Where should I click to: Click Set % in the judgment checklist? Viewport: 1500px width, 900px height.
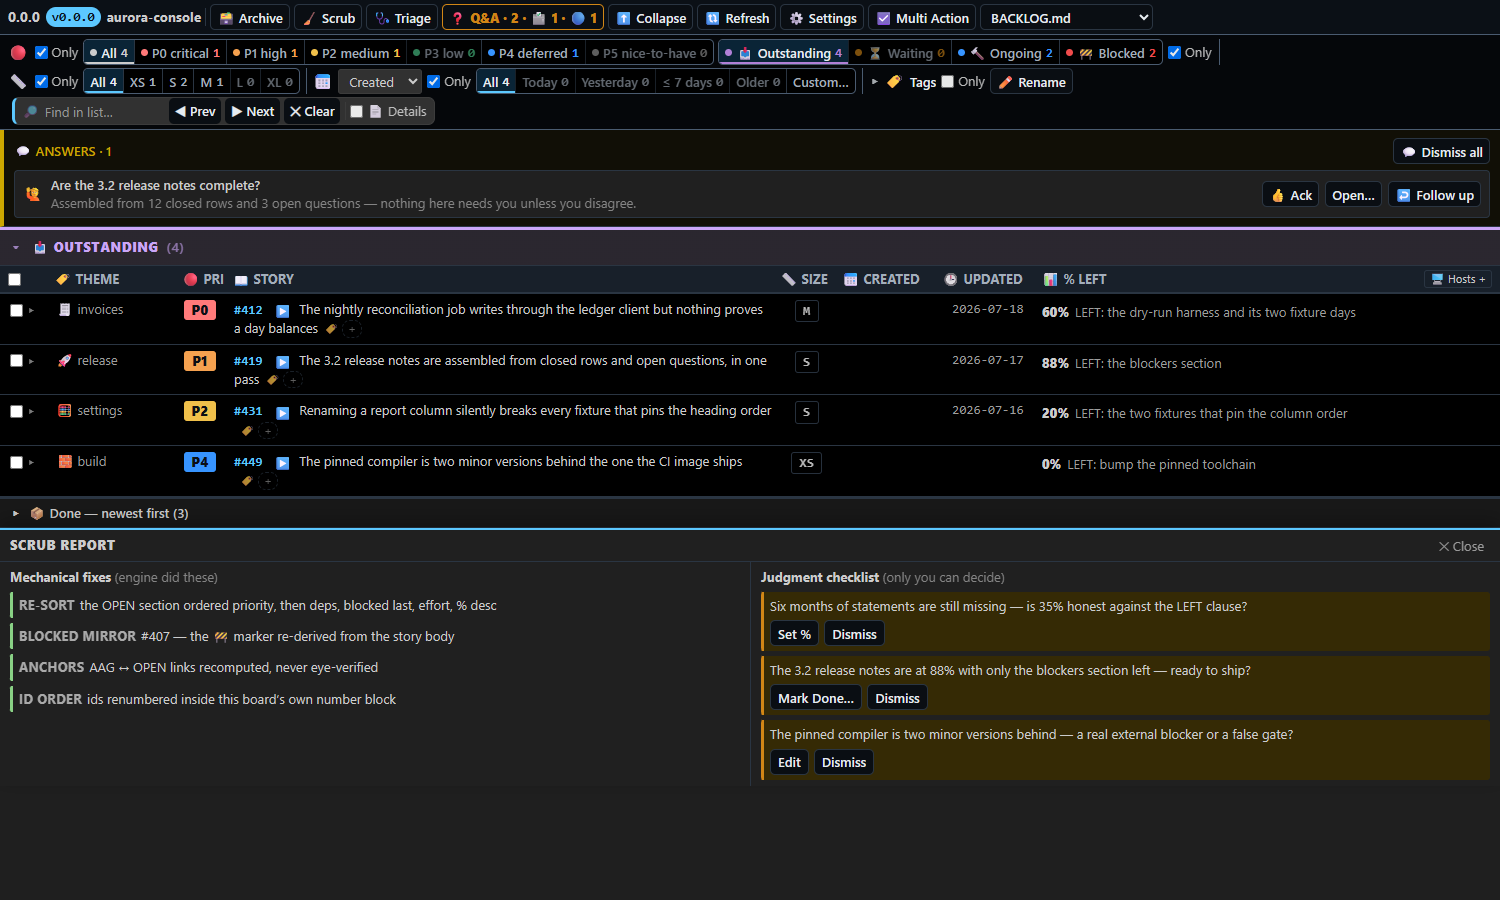tap(794, 634)
